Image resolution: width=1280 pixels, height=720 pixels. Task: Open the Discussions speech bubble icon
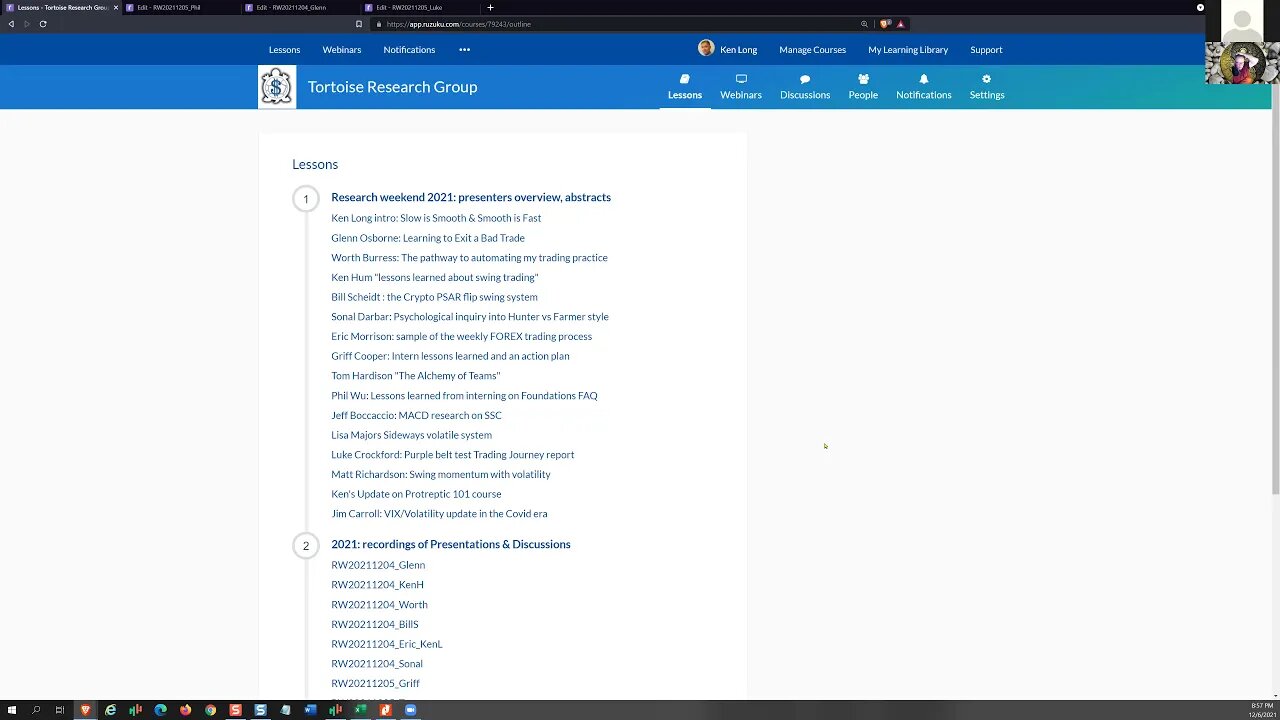tap(805, 79)
